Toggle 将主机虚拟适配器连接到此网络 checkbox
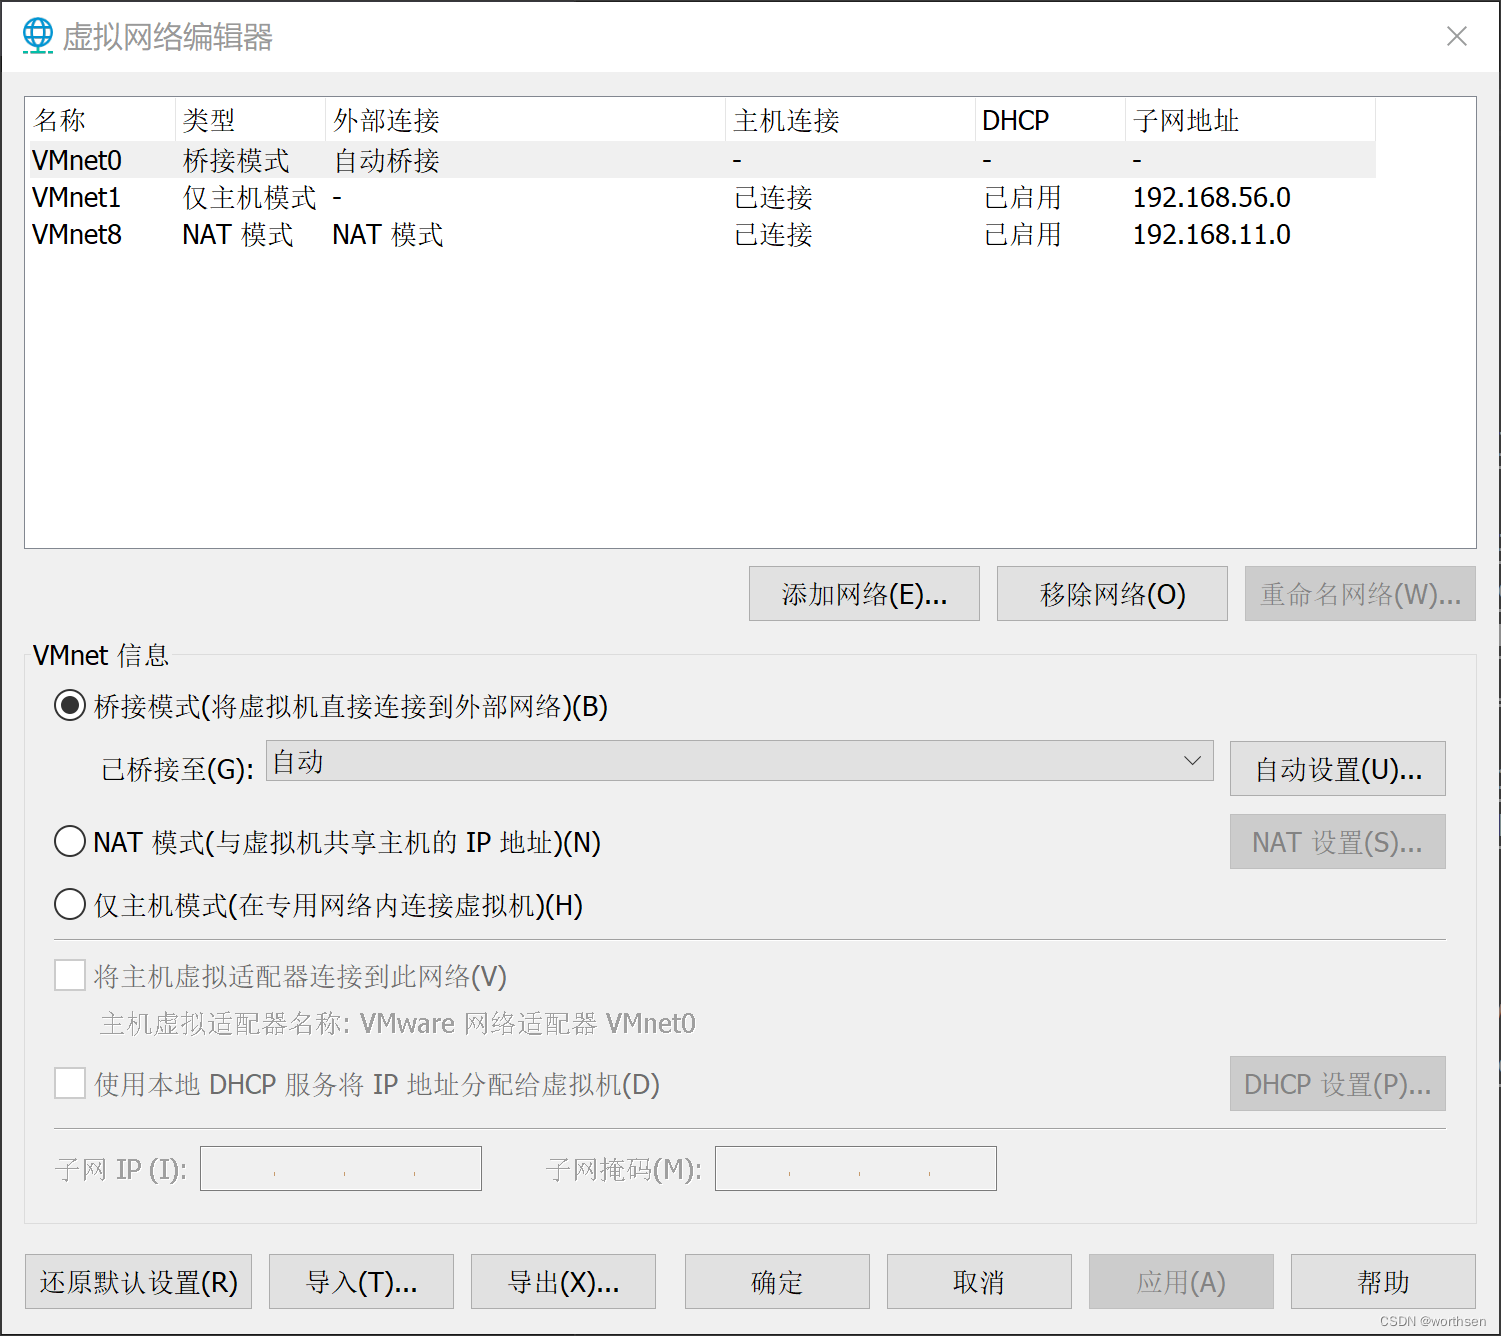 click(70, 975)
